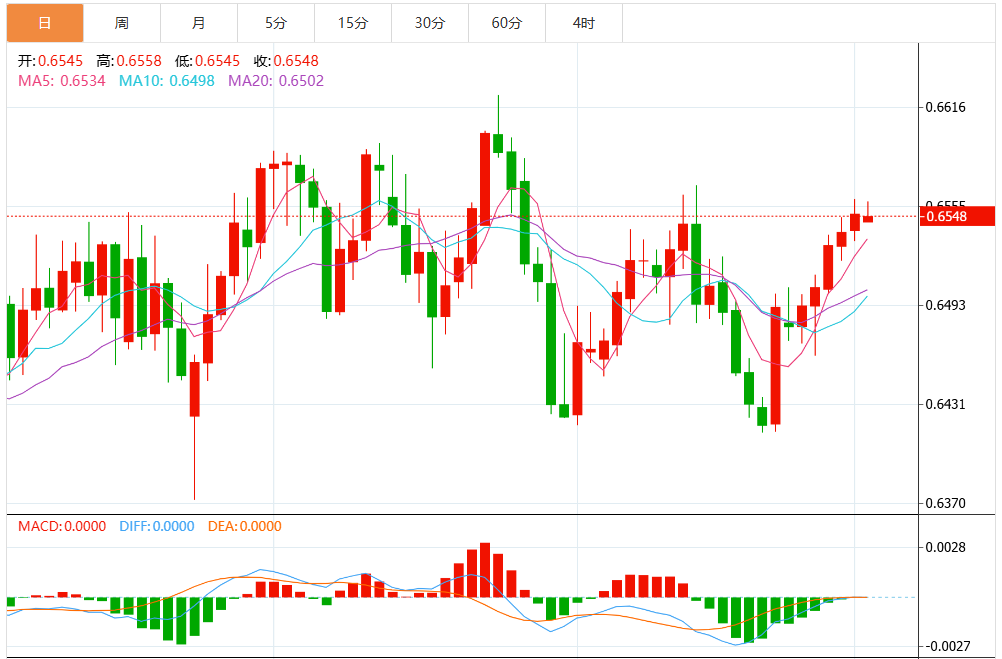Open the 30分 timeframe tab
The width and height of the screenshot is (1002, 659).
click(430, 23)
